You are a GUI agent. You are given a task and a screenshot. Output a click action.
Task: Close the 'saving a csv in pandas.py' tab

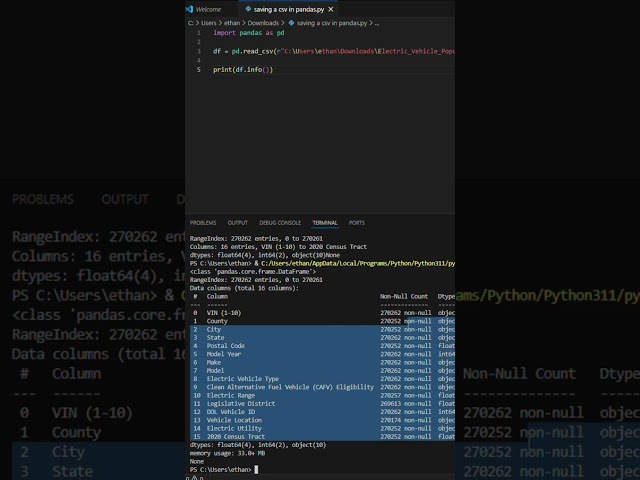331,9
